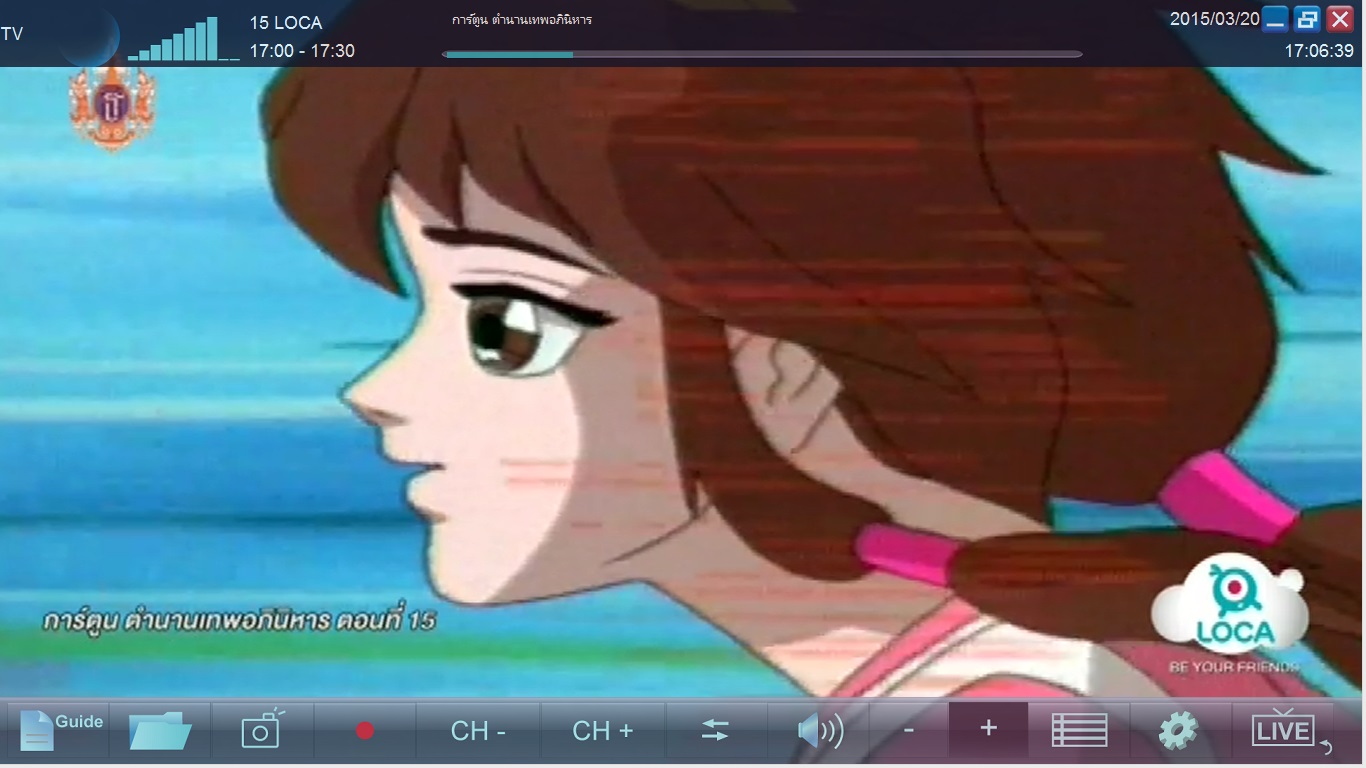
Task: Go to previous channel with CH -
Action: coord(478,731)
